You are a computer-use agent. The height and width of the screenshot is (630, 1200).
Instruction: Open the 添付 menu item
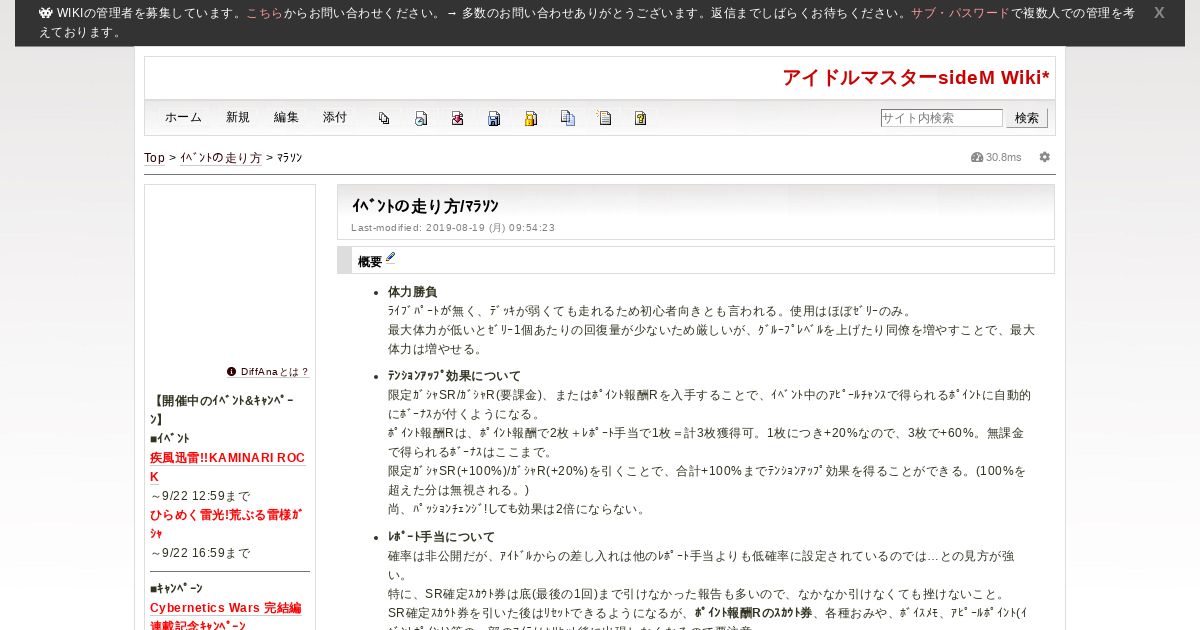tap(335, 118)
